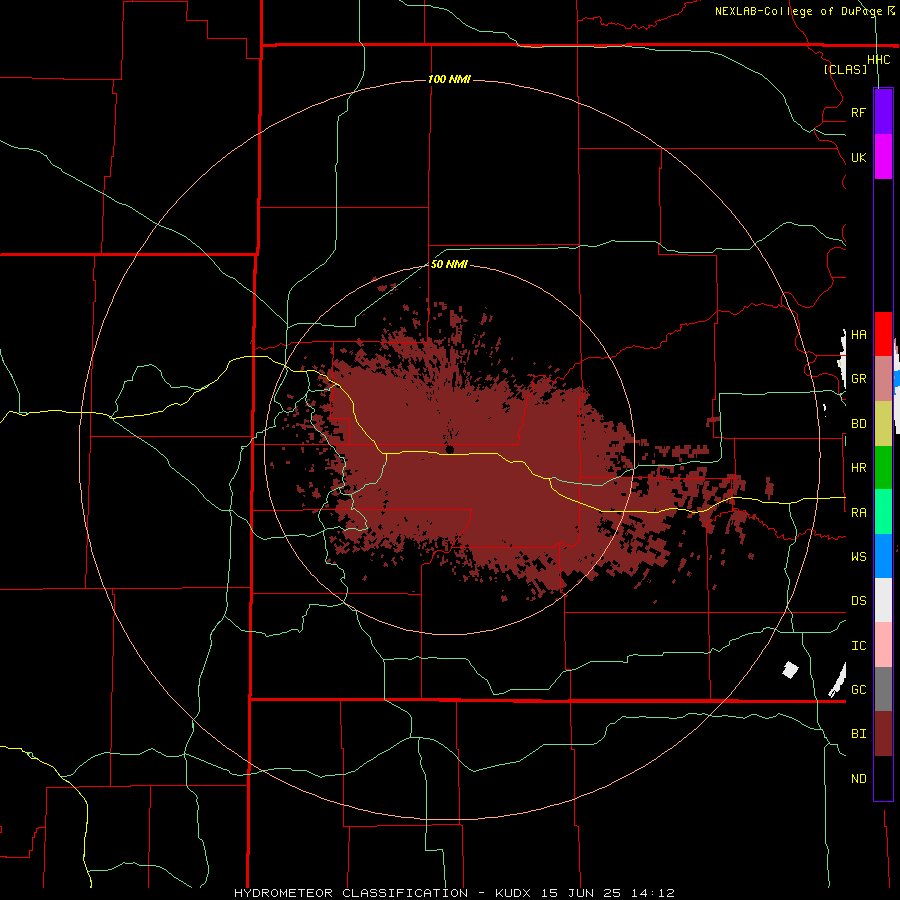Click the WS blue legend swatch
This screenshot has height=900, width=900.
coord(883,556)
